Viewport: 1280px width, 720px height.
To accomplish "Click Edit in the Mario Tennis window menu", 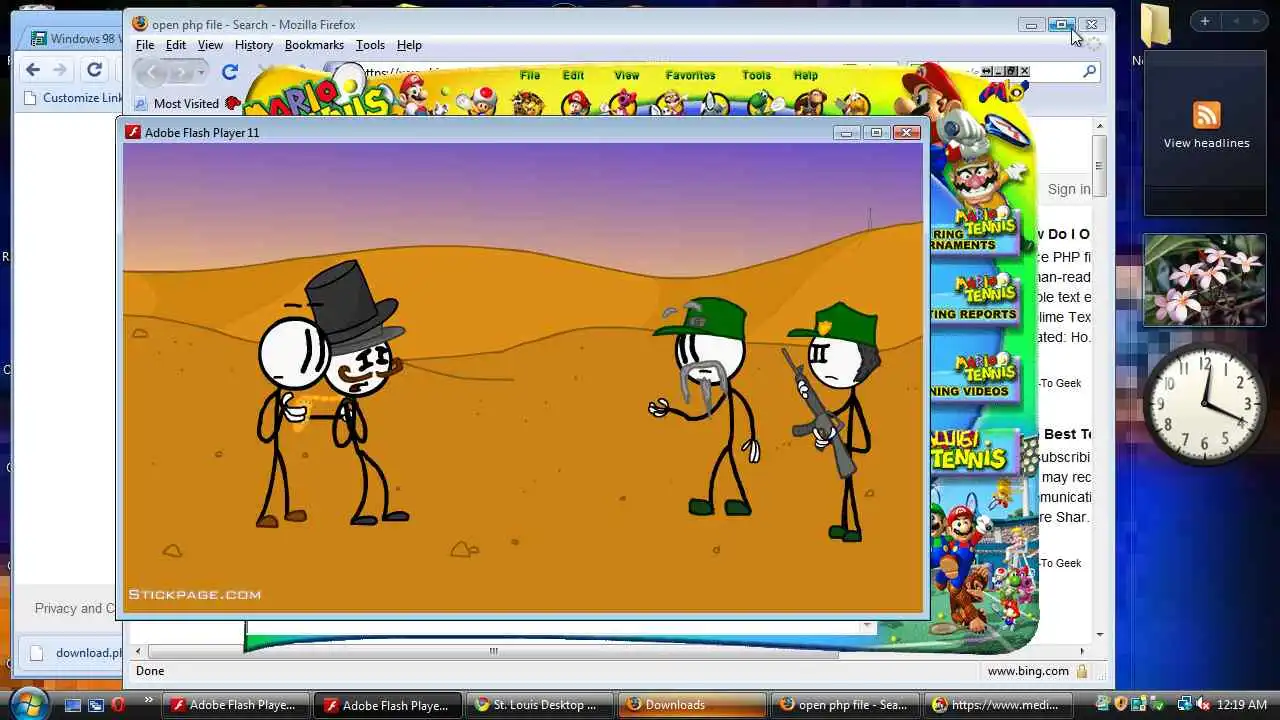I will (x=573, y=75).
